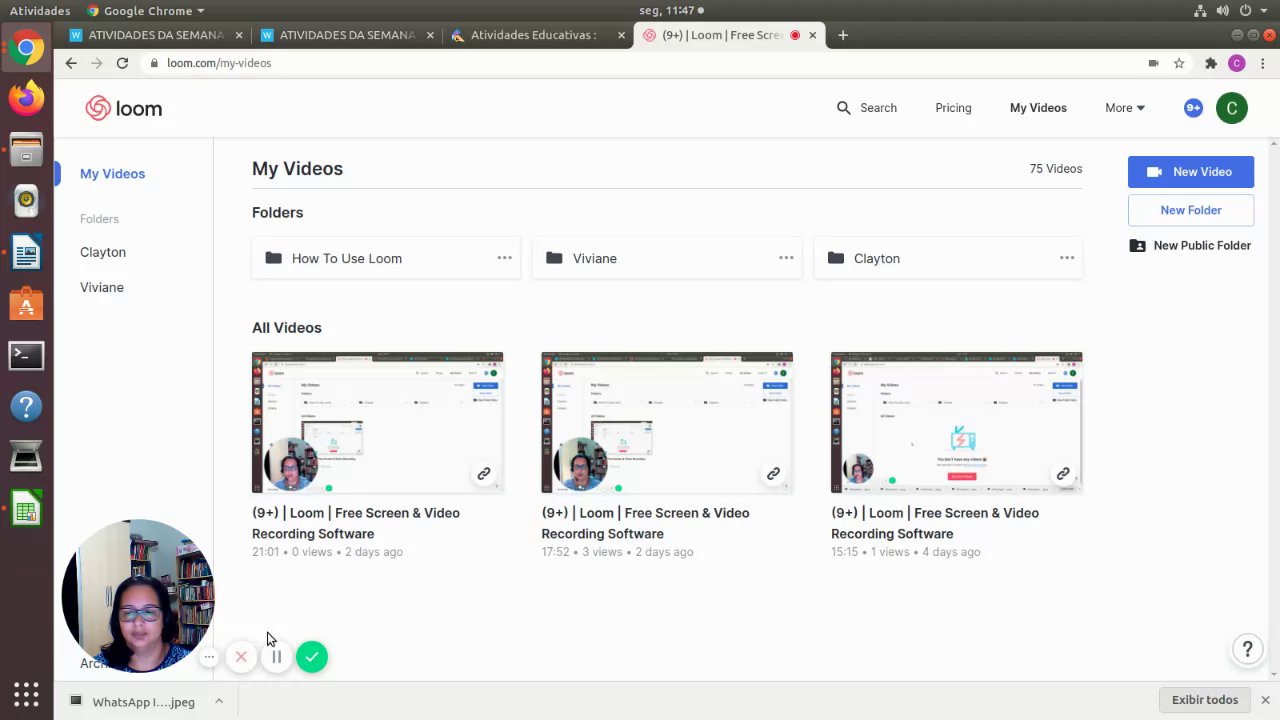Click the New Video button
The height and width of the screenshot is (720, 1280).
click(1191, 172)
